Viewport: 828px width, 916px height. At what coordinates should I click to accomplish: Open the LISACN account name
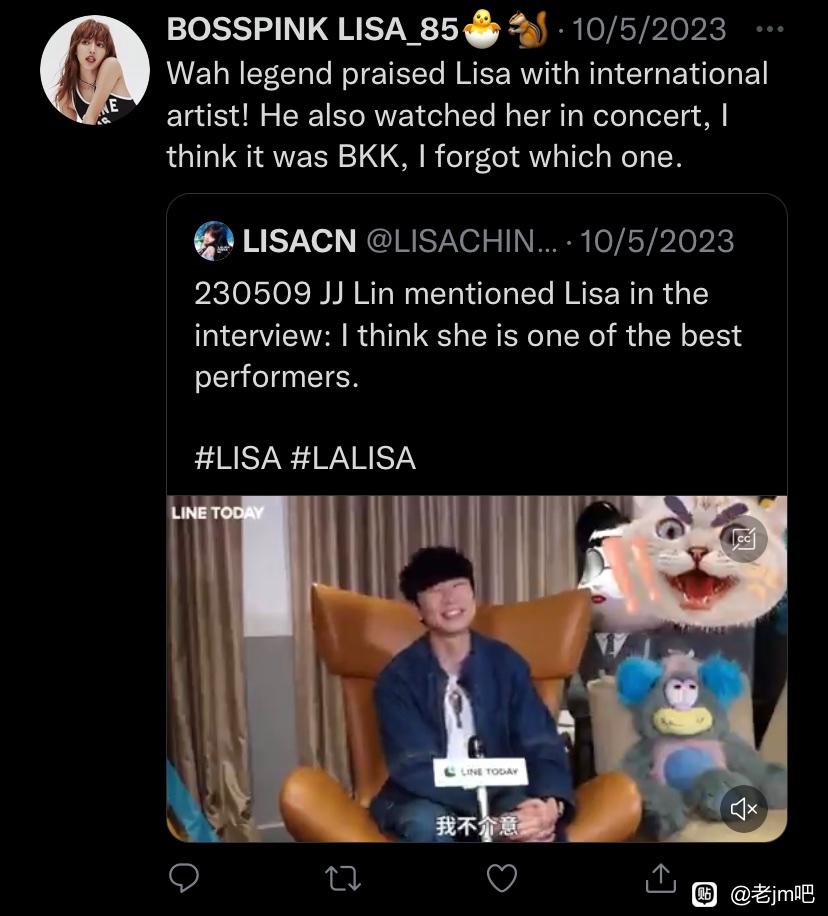(299, 241)
